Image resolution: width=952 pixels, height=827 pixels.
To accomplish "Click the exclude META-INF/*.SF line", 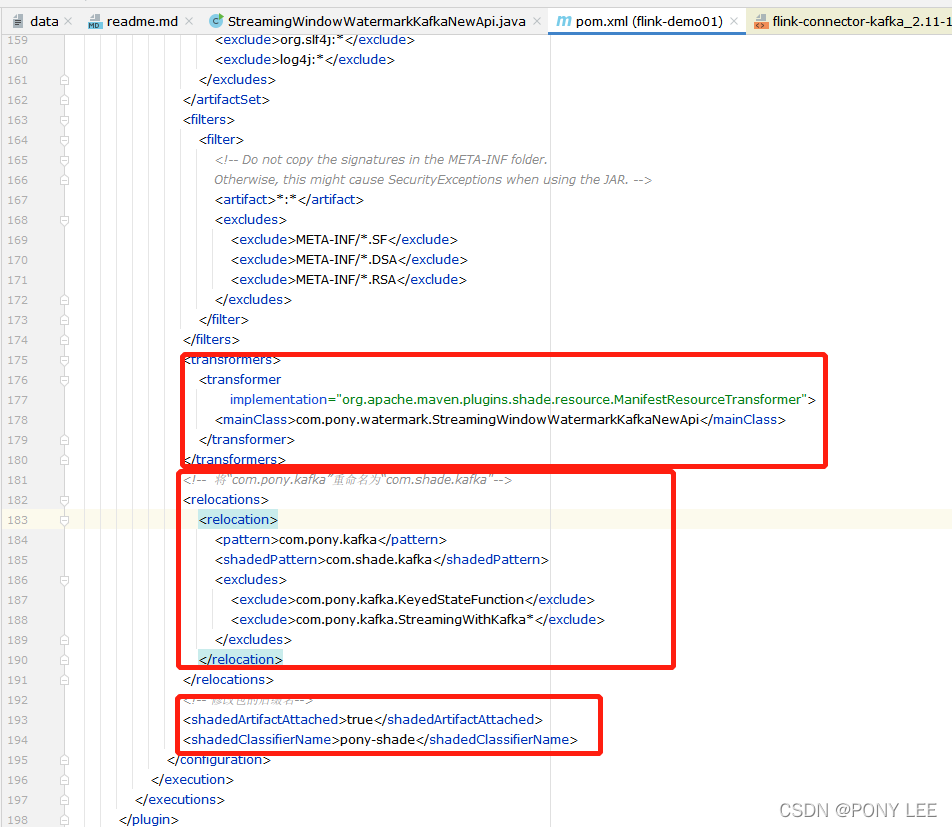I will [x=344, y=240].
